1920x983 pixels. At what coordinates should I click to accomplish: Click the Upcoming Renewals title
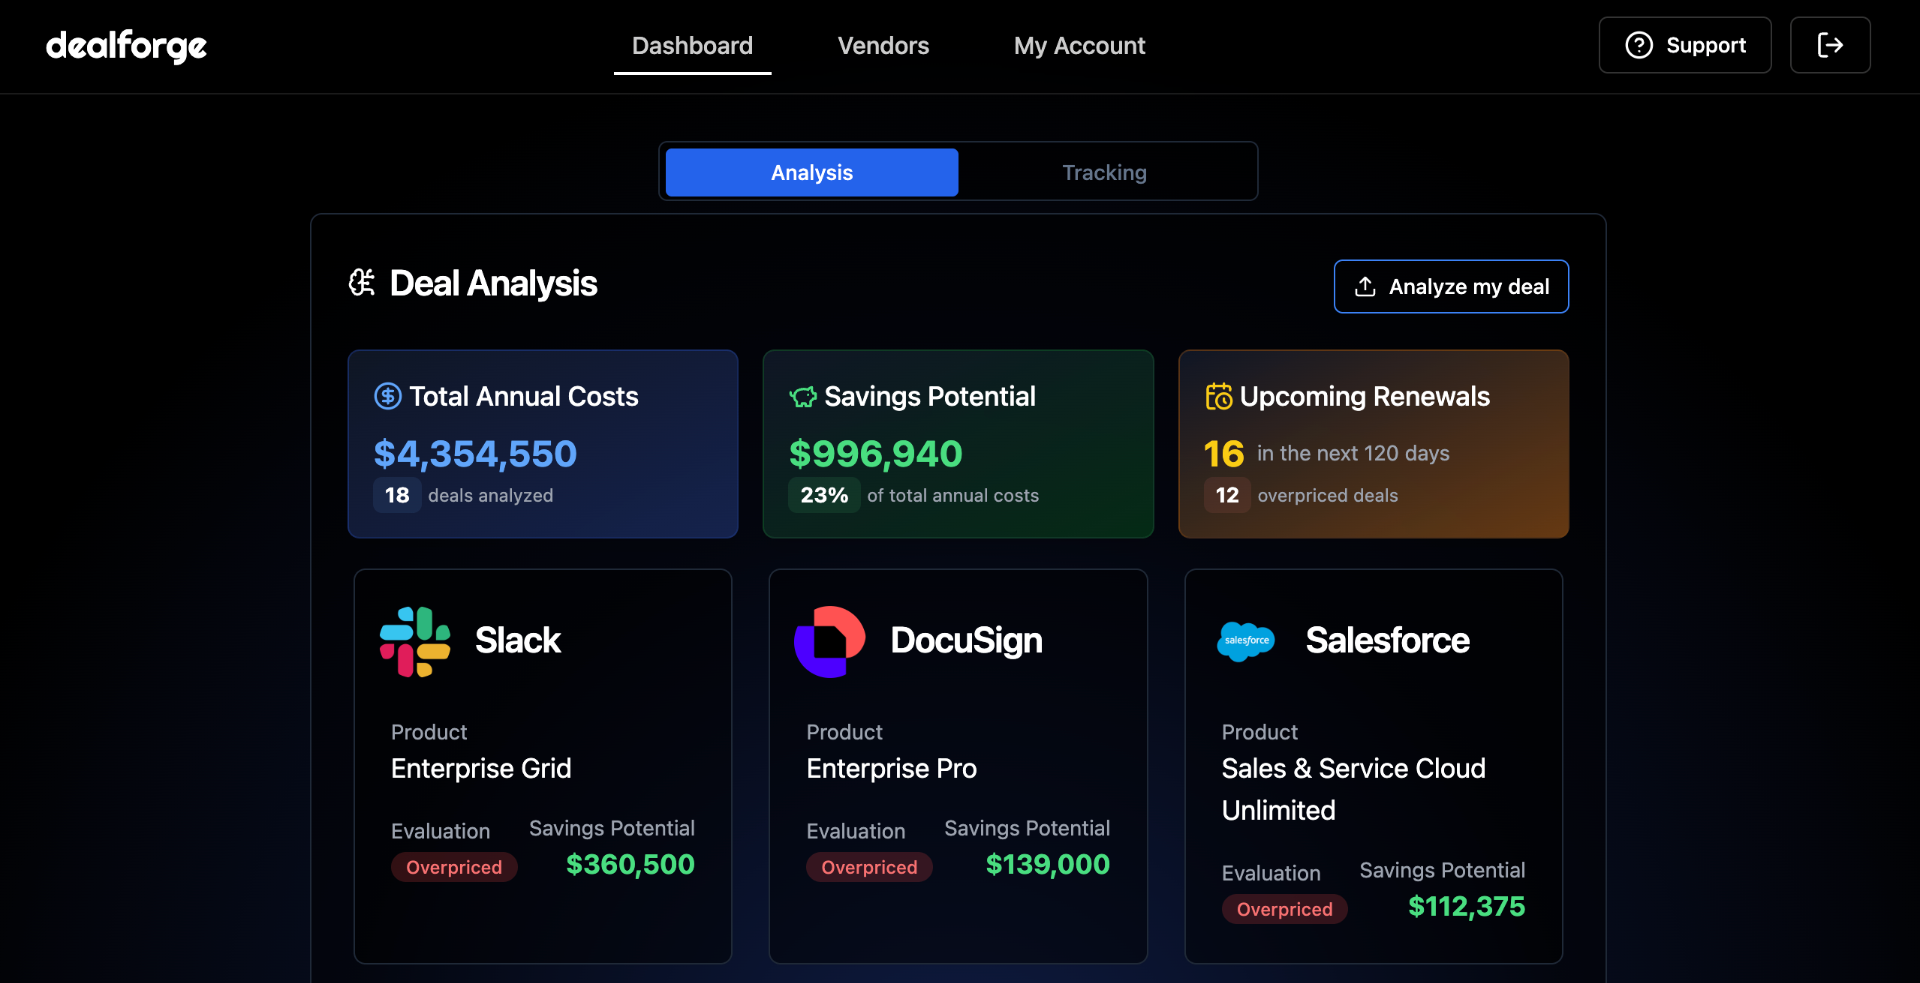(1364, 397)
